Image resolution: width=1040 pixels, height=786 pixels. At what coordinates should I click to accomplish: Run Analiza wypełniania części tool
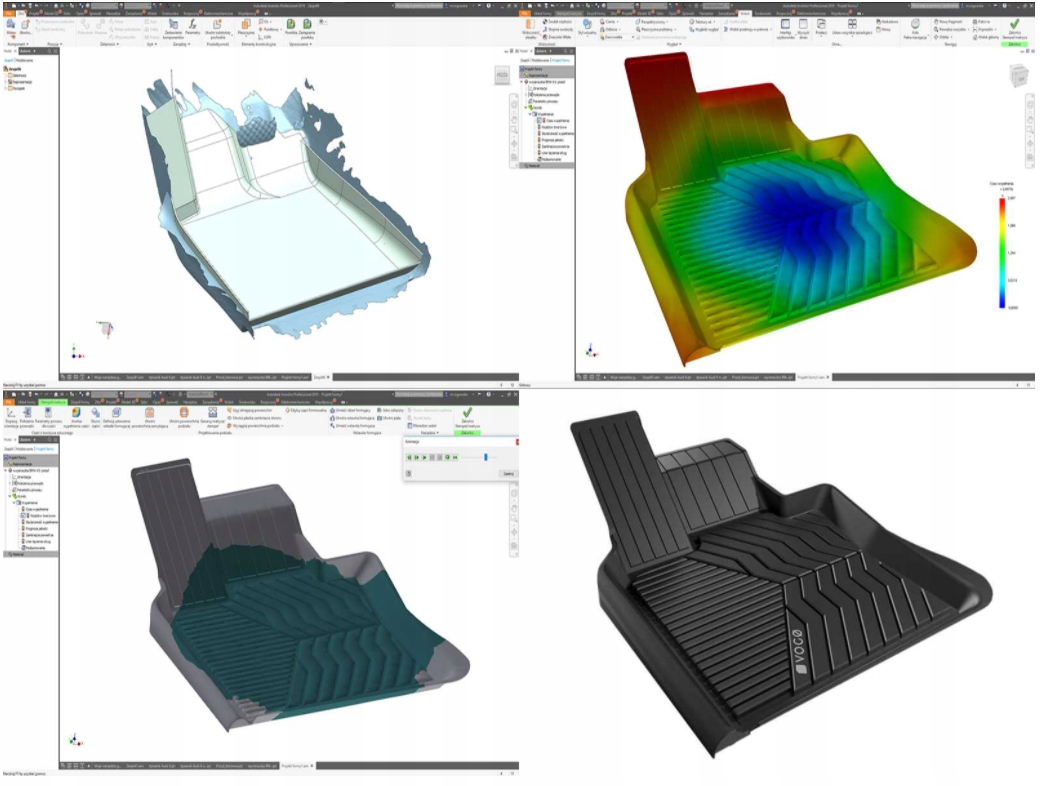pos(77,412)
